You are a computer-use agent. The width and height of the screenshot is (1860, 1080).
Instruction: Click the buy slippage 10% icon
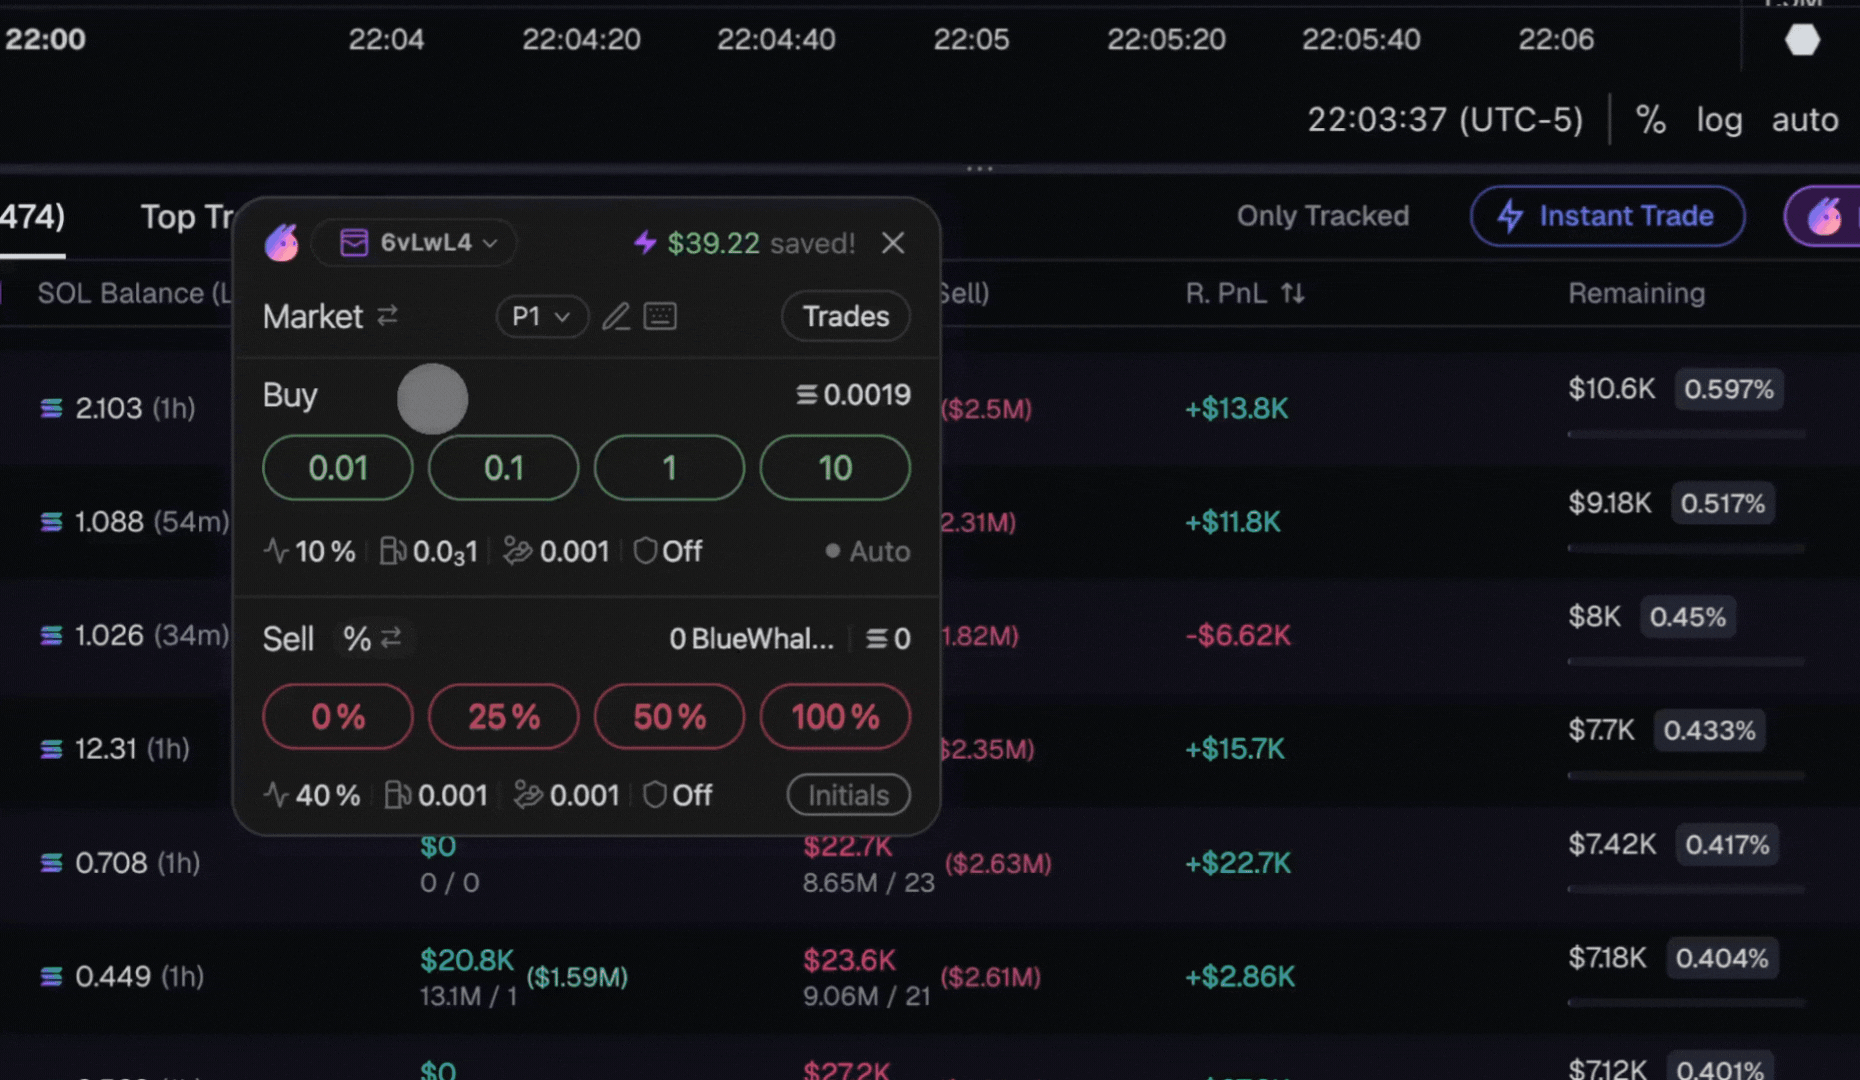coord(277,551)
